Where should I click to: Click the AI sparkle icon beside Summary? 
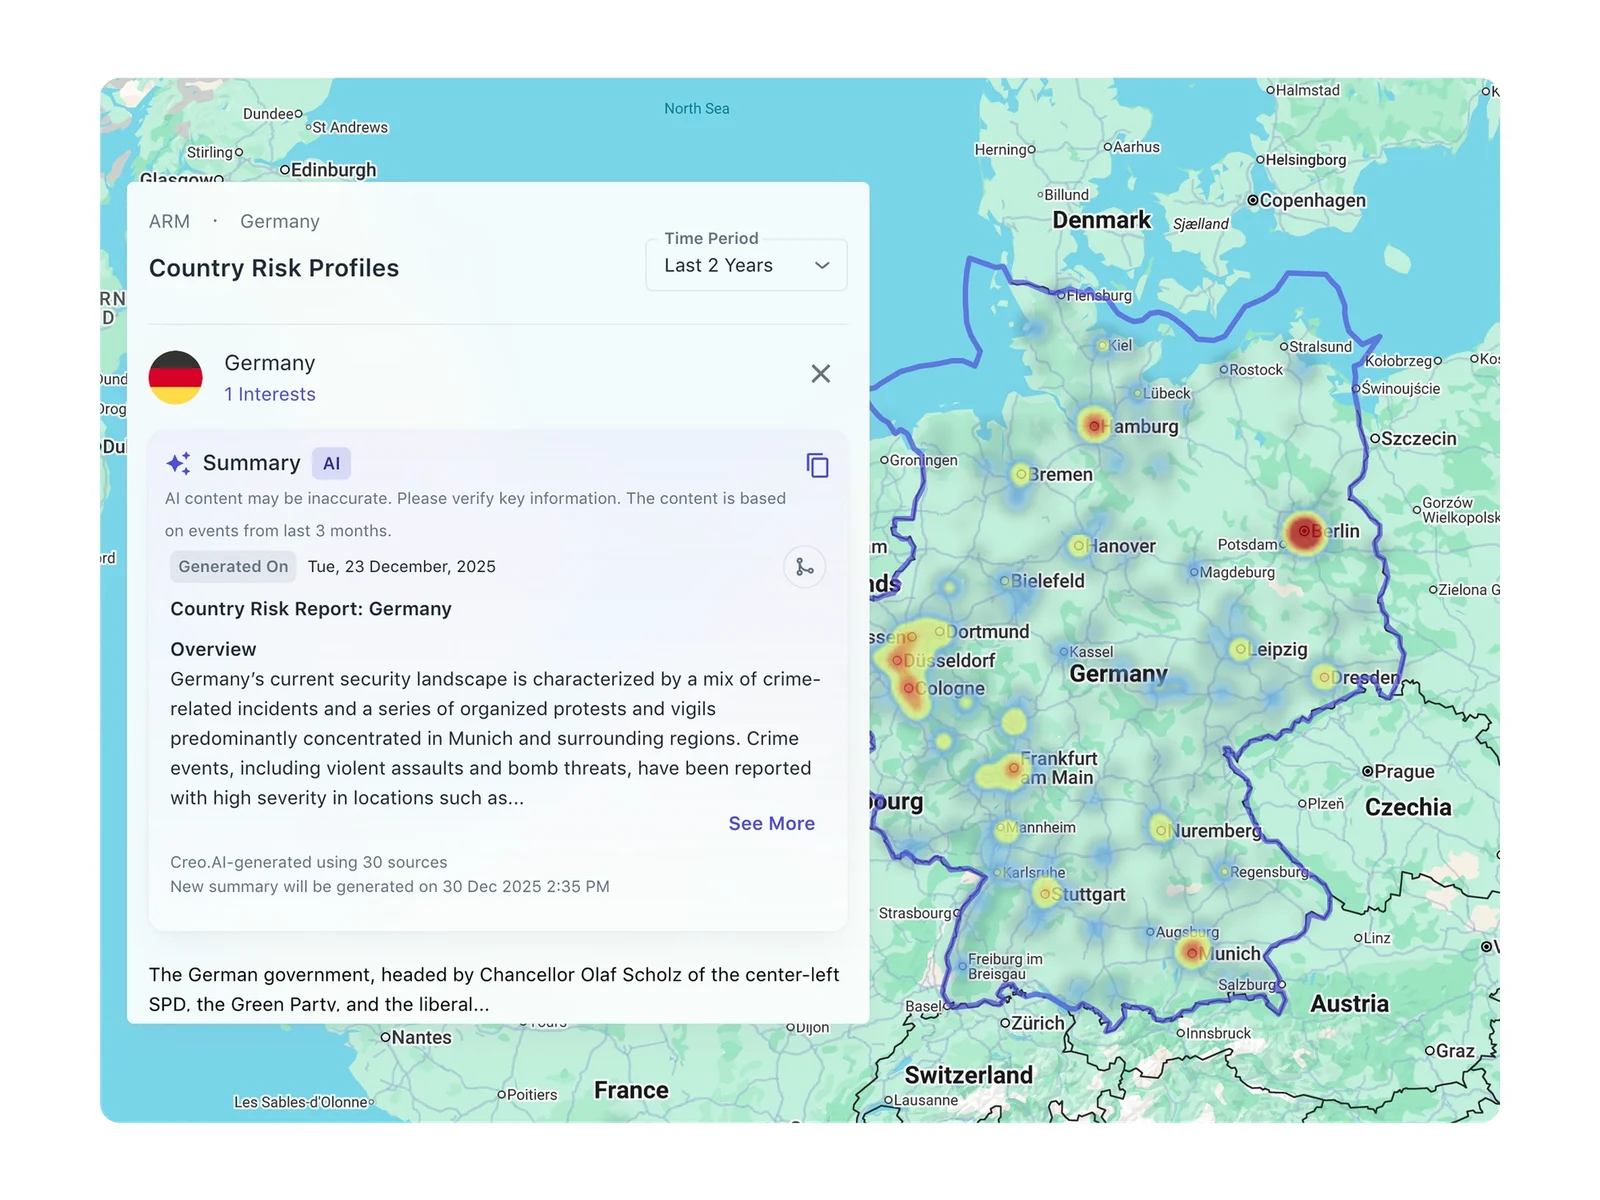click(x=179, y=463)
